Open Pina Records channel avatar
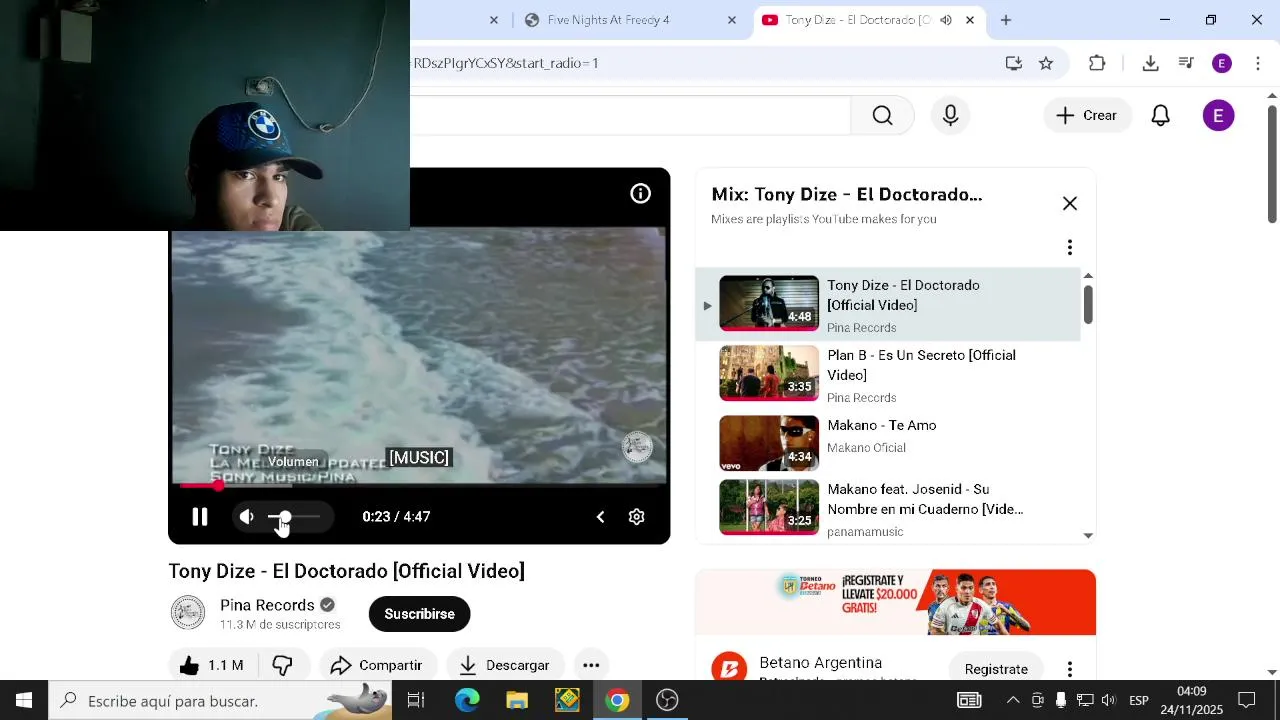Screen dimensions: 1280x720 pos(188,613)
